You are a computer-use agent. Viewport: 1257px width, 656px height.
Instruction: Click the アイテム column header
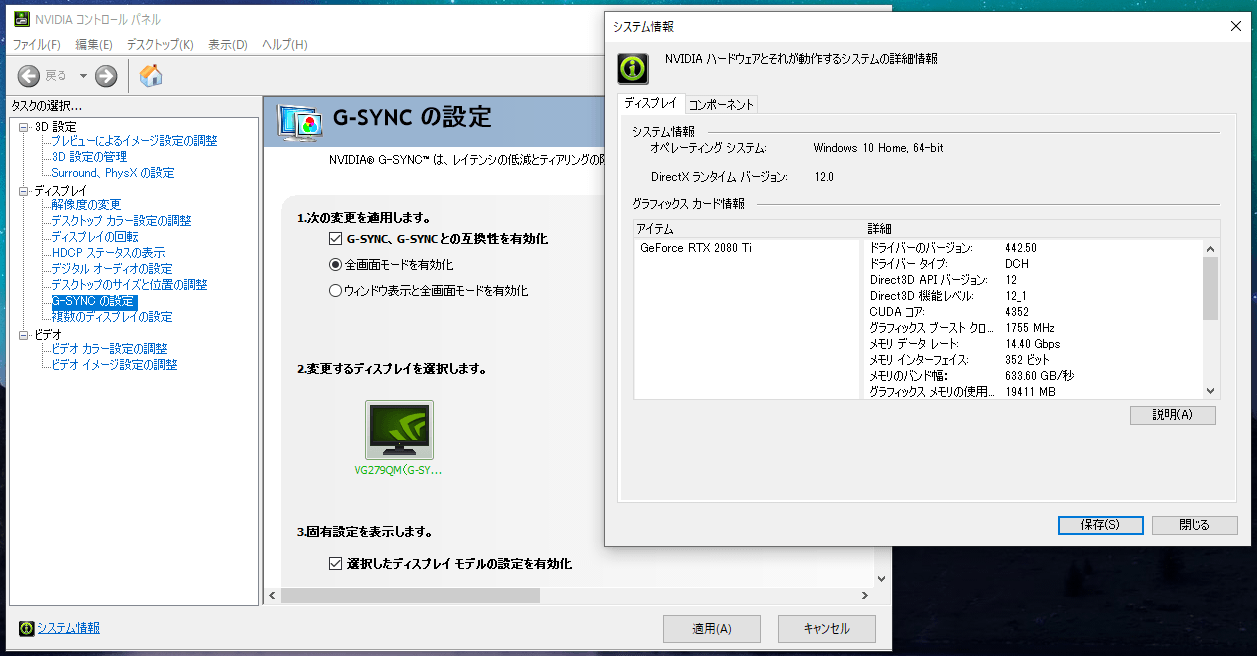(748, 229)
